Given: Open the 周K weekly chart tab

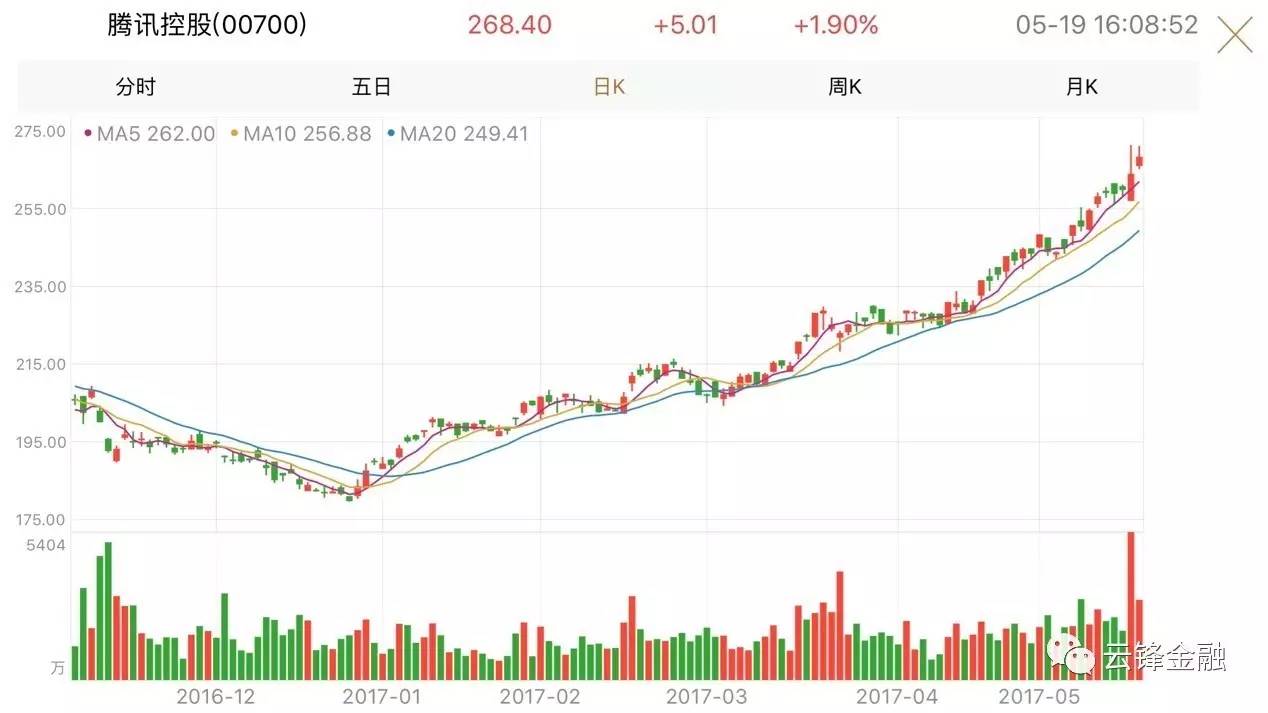Looking at the screenshot, I should (845, 87).
